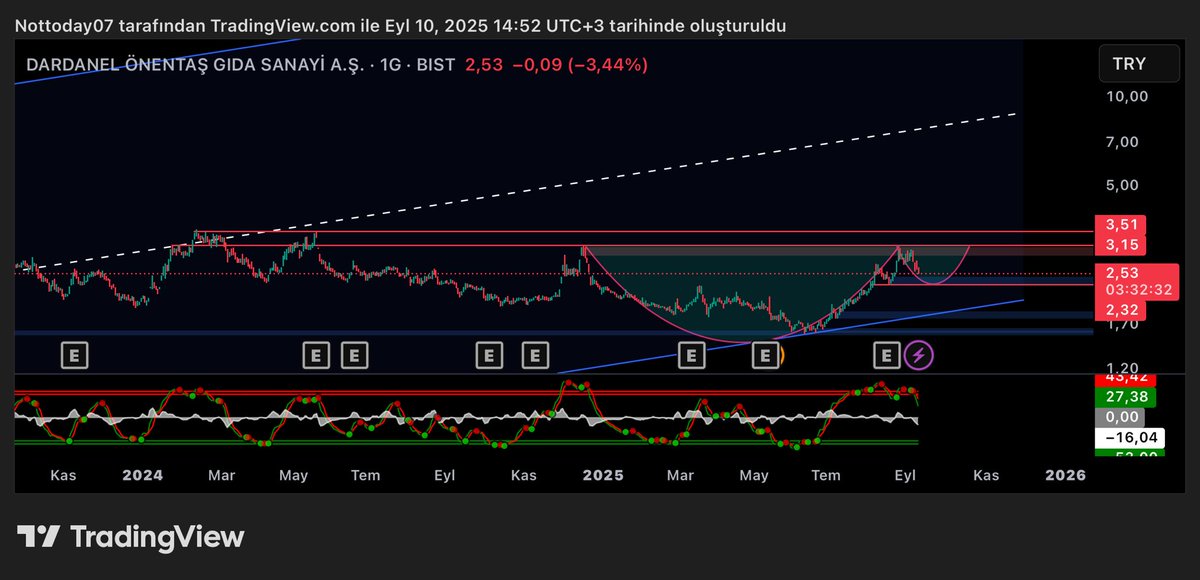Screen dimensions: 1200x580
Task: Open the earnings E marker near Kas 2023
Action: click(74, 355)
